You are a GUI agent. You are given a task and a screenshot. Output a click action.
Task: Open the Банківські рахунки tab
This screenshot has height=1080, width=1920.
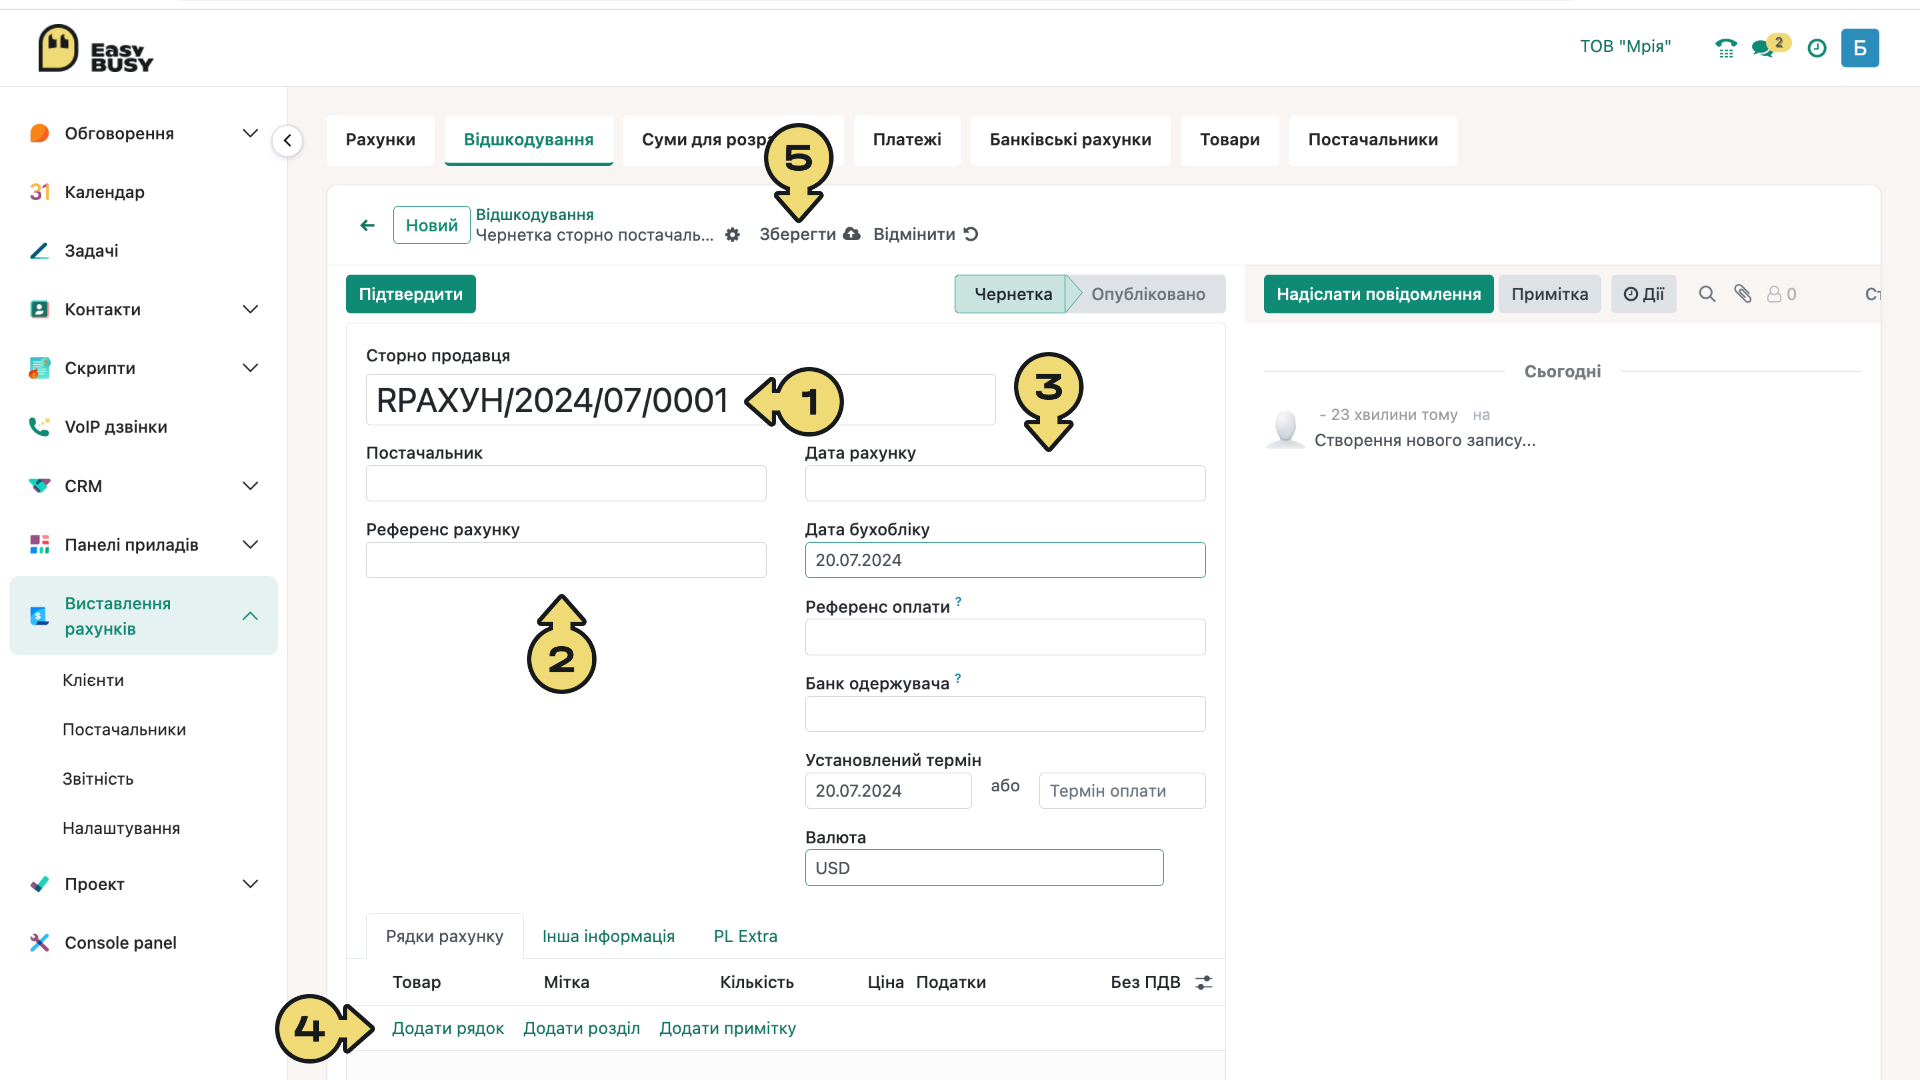click(1070, 140)
